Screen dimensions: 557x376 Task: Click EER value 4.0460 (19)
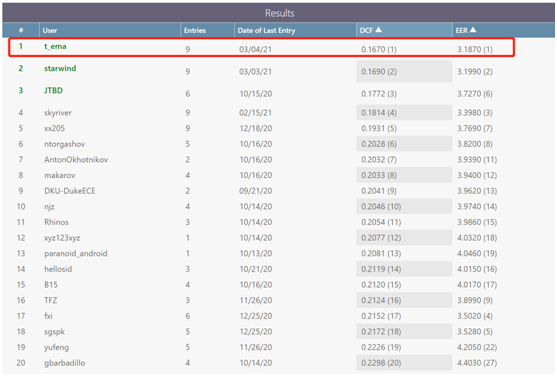click(477, 253)
